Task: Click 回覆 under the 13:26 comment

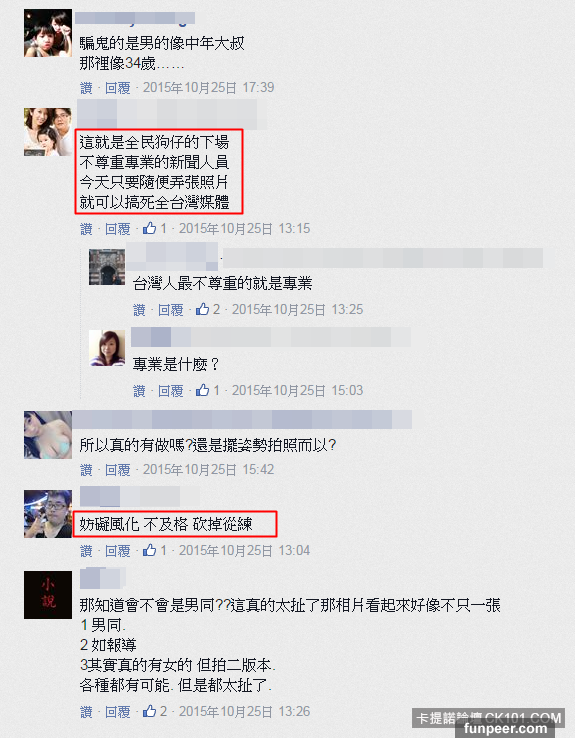Action: pos(118,712)
